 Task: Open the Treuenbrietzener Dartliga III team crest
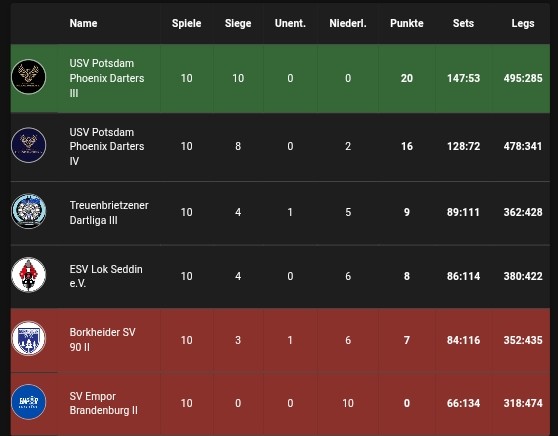tap(28, 211)
